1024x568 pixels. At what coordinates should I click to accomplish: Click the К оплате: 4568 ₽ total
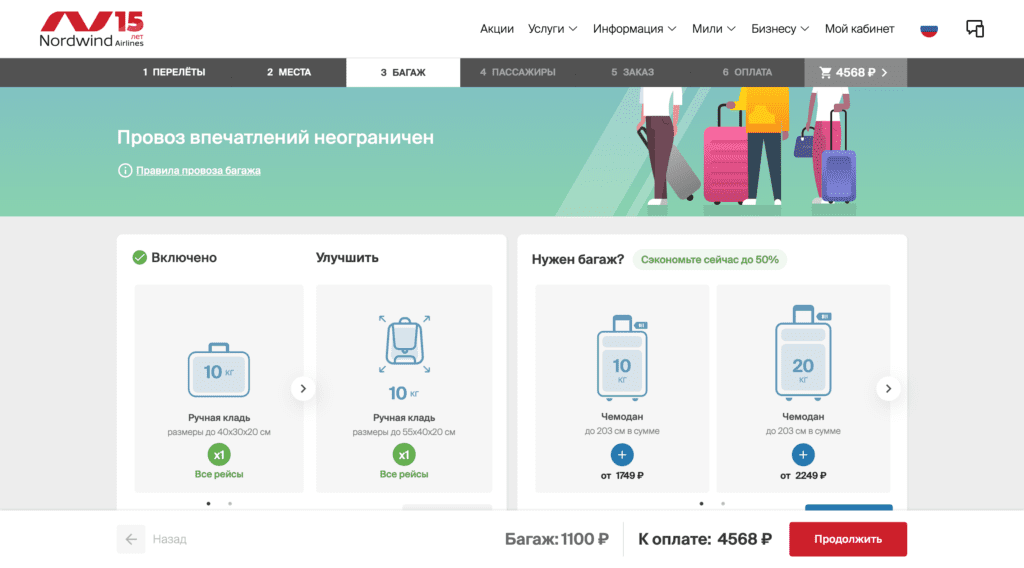point(705,539)
